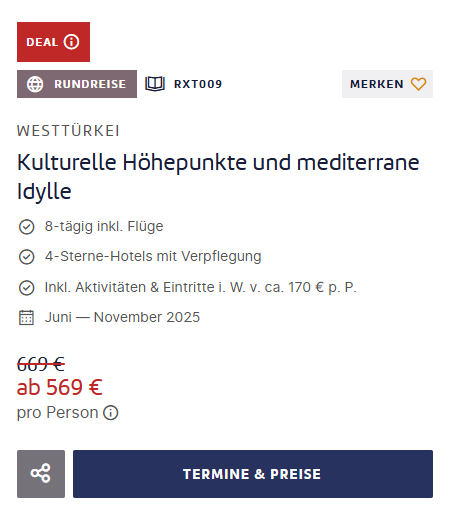Screen dimensions: 454x520
Task: Open the trip title Kulturelle Höhepunkte link
Action: point(218,177)
